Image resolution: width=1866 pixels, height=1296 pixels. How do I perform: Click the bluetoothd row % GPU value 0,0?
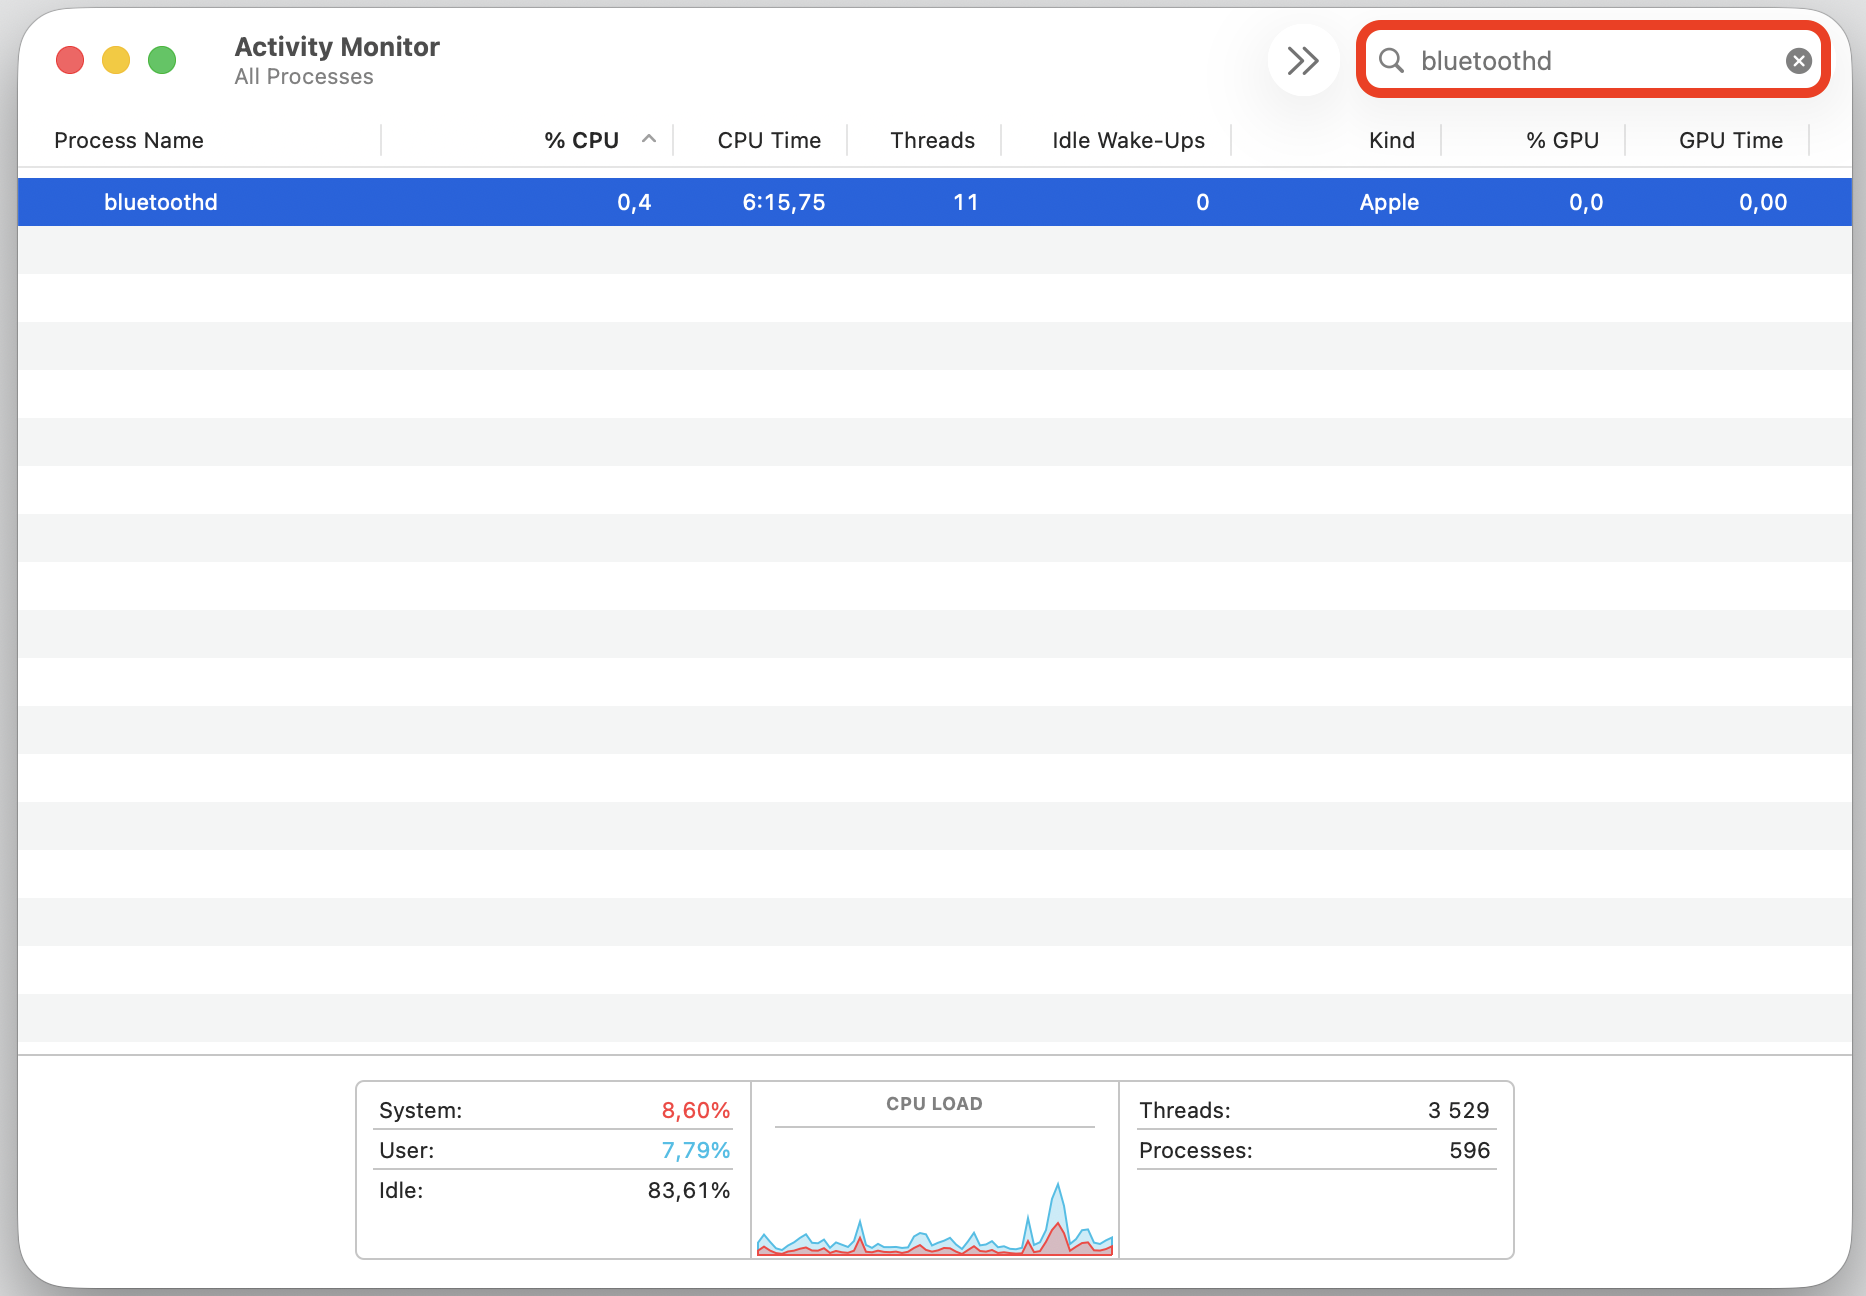tap(1586, 202)
